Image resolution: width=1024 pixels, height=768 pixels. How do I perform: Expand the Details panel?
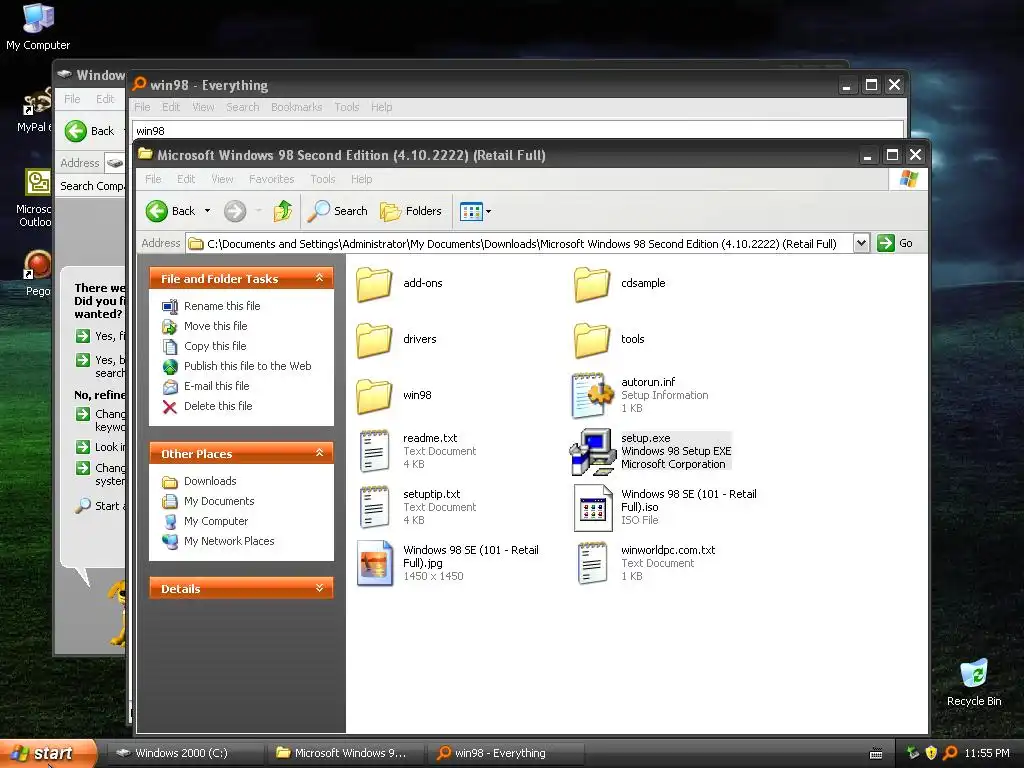pyautogui.click(x=319, y=588)
